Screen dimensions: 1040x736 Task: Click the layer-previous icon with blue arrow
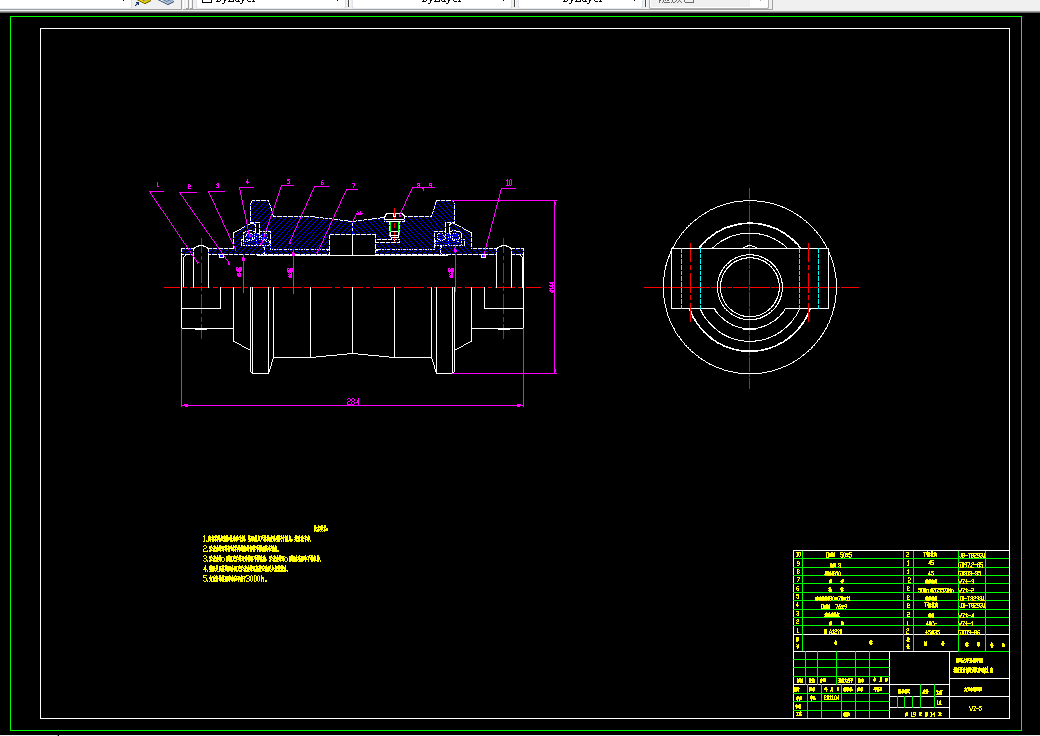point(143,1)
